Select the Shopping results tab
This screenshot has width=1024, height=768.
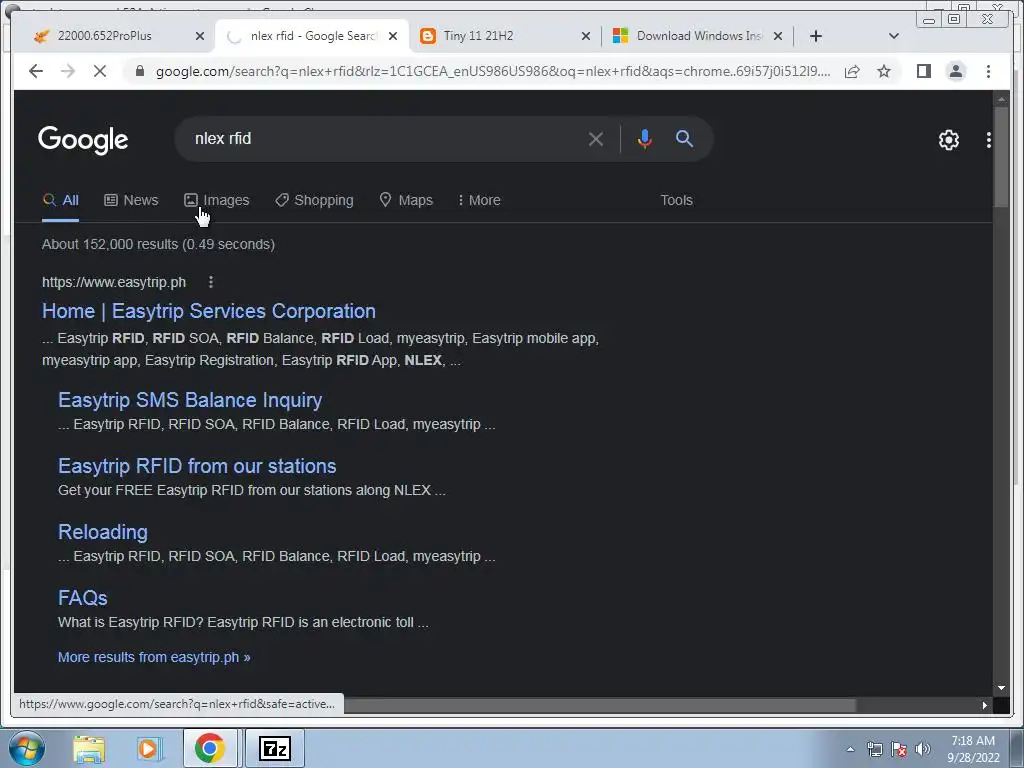point(314,200)
